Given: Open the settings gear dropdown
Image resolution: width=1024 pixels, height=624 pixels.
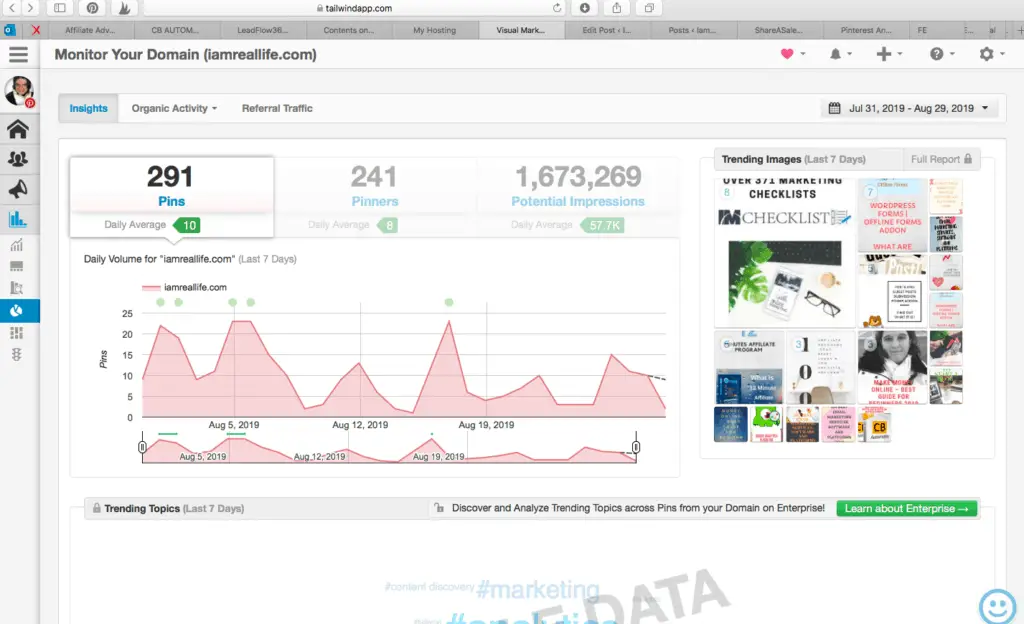Looking at the screenshot, I should tap(991, 54).
